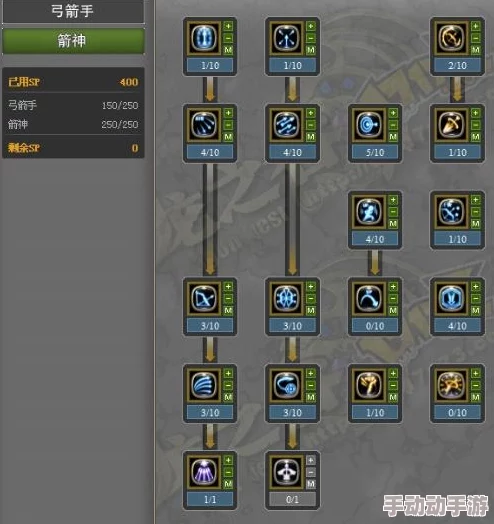Screen dimensions: 494x524
Task: Max out the running figure skill with M
Action: point(393,224)
